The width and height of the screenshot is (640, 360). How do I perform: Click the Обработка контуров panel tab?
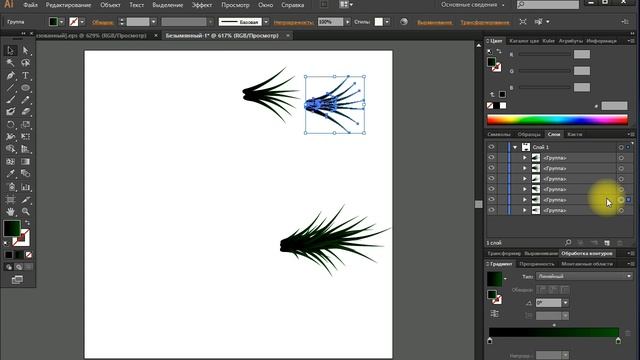click(x=587, y=253)
